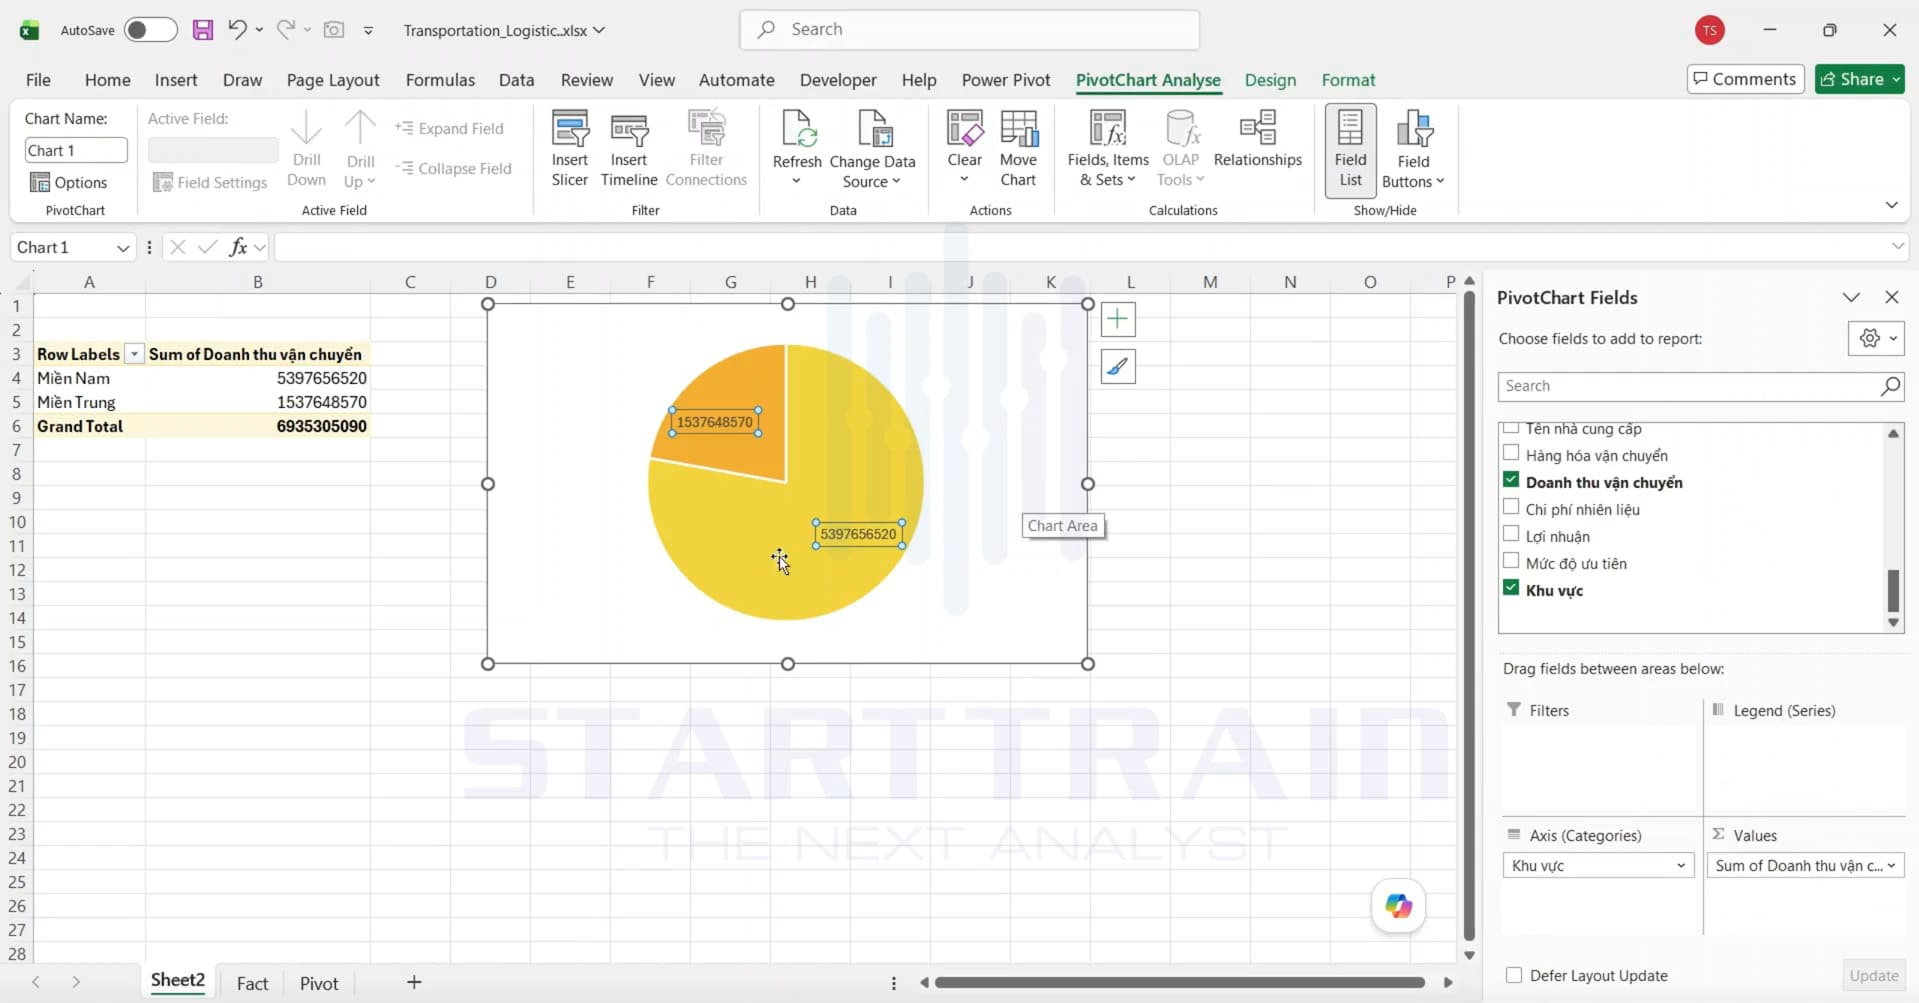The height and width of the screenshot is (1003, 1919).
Task: Uncheck the Khu vực field
Action: tap(1511, 589)
